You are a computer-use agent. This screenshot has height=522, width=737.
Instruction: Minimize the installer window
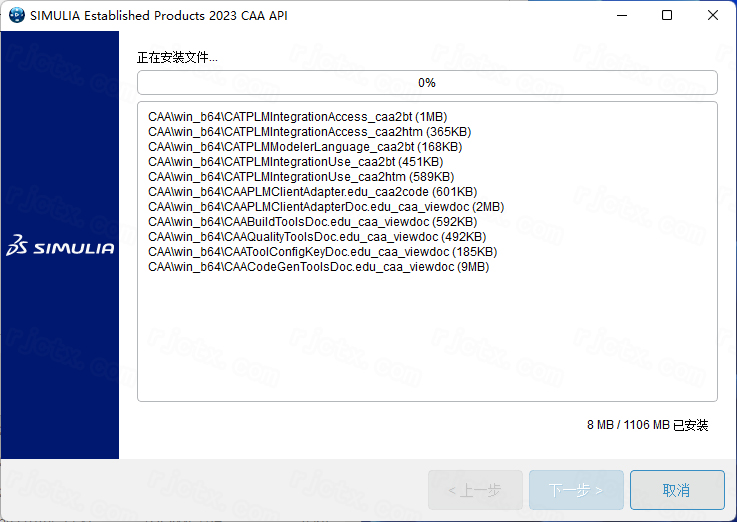point(623,16)
